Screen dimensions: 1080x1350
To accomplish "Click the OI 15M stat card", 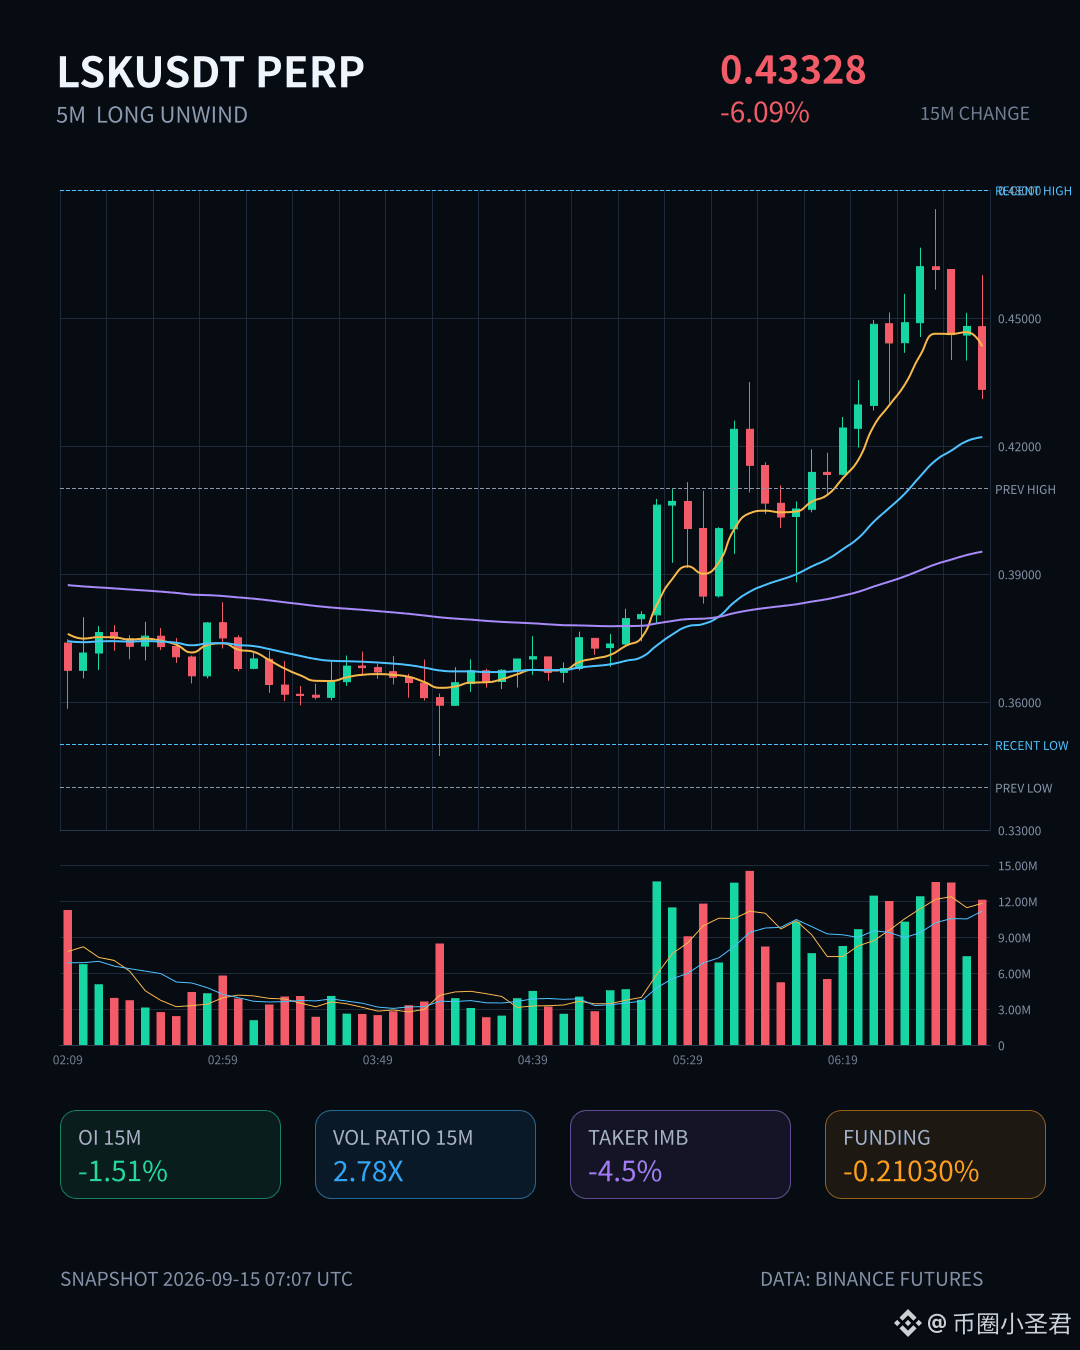I will (170, 1154).
